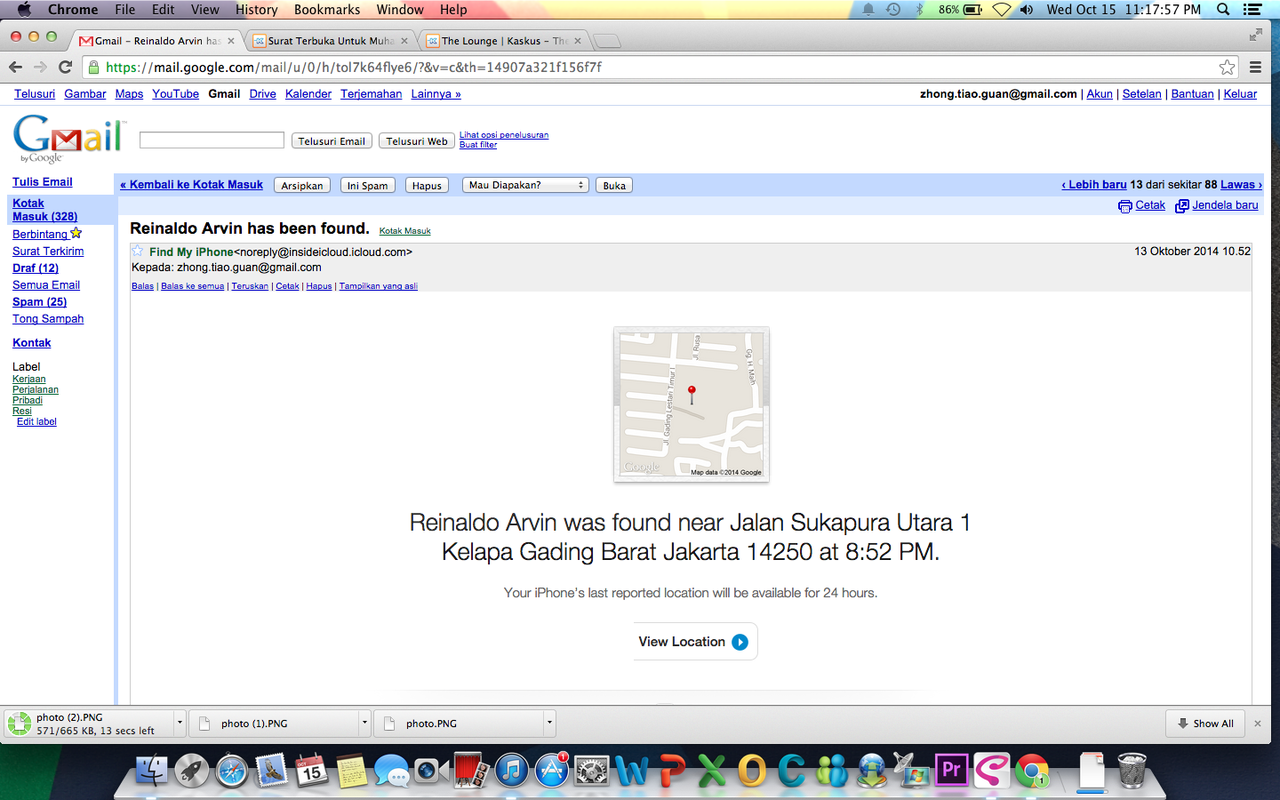Click the Telusuri Email button
This screenshot has height=800, width=1280.
coord(332,141)
